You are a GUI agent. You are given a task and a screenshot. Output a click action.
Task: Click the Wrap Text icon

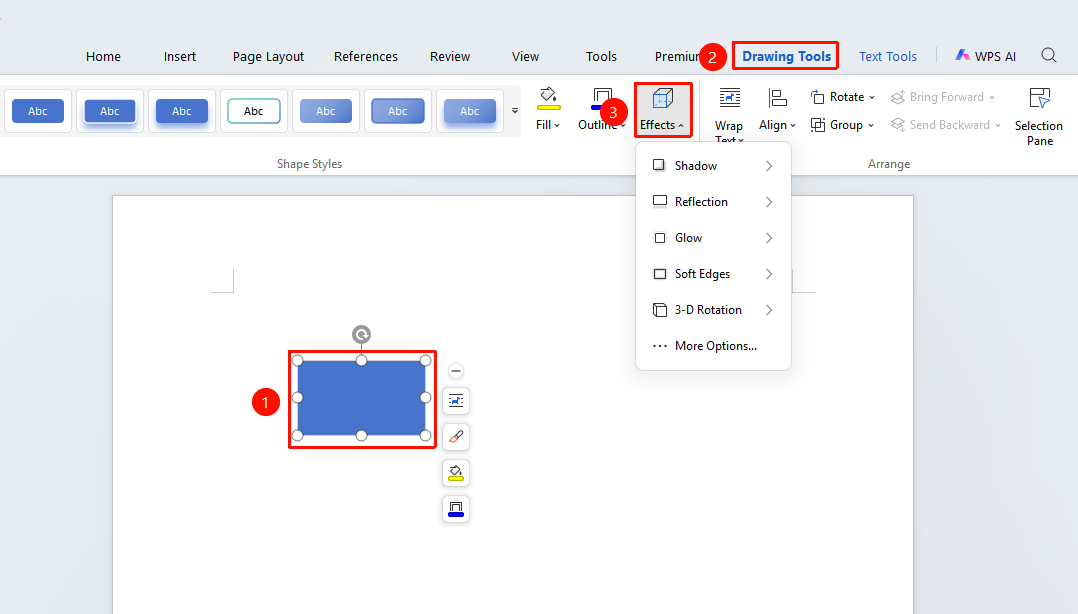tap(729, 98)
